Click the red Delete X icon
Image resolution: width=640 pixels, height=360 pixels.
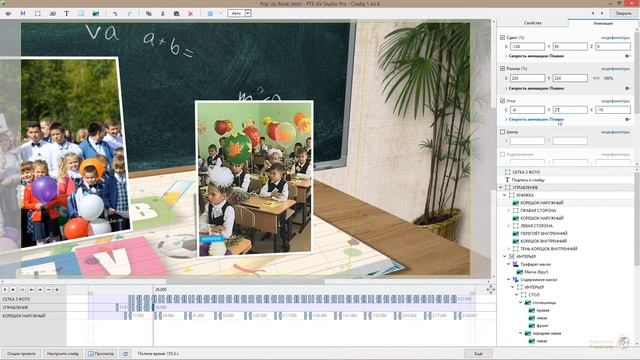point(190,13)
